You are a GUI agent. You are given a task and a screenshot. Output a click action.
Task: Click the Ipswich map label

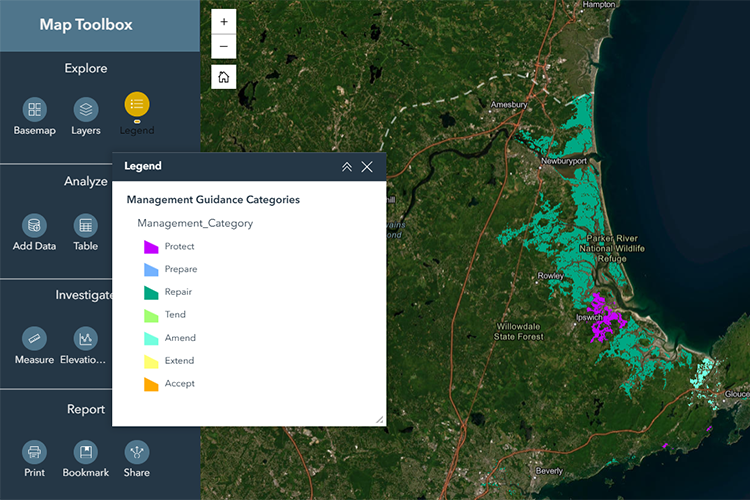tap(589, 317)
